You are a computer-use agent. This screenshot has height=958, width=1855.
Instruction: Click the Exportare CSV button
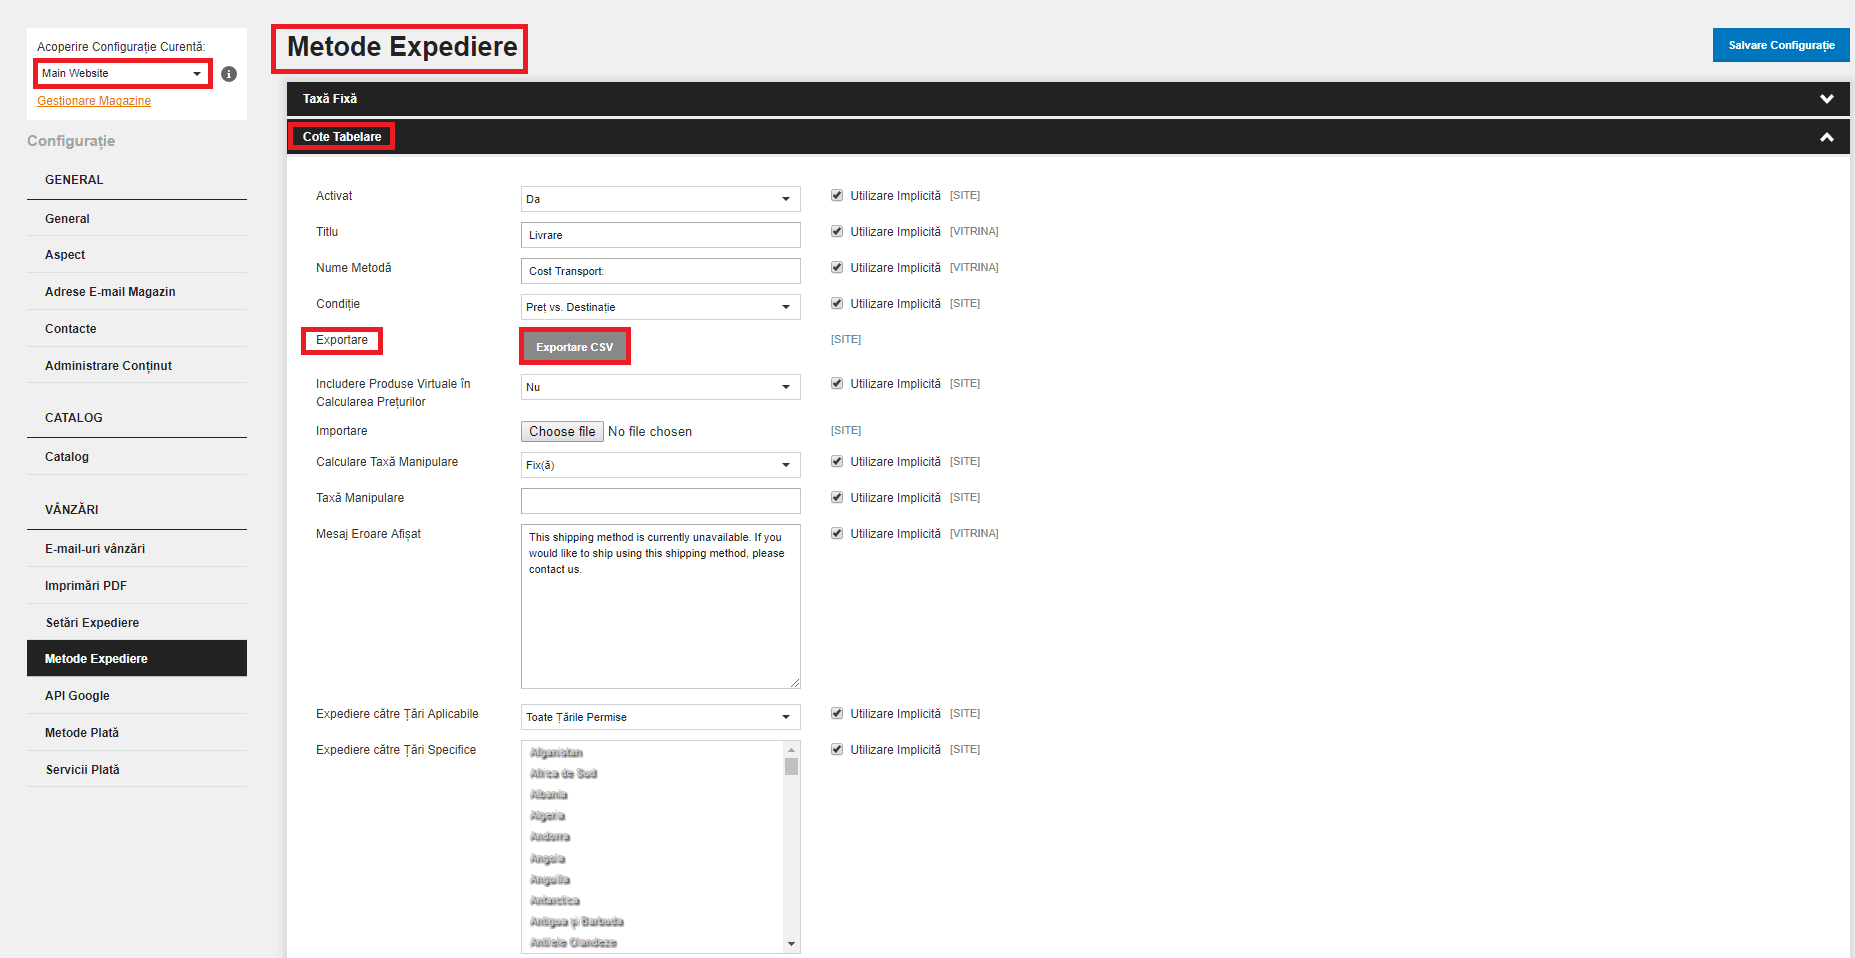(x=575, y=347)
